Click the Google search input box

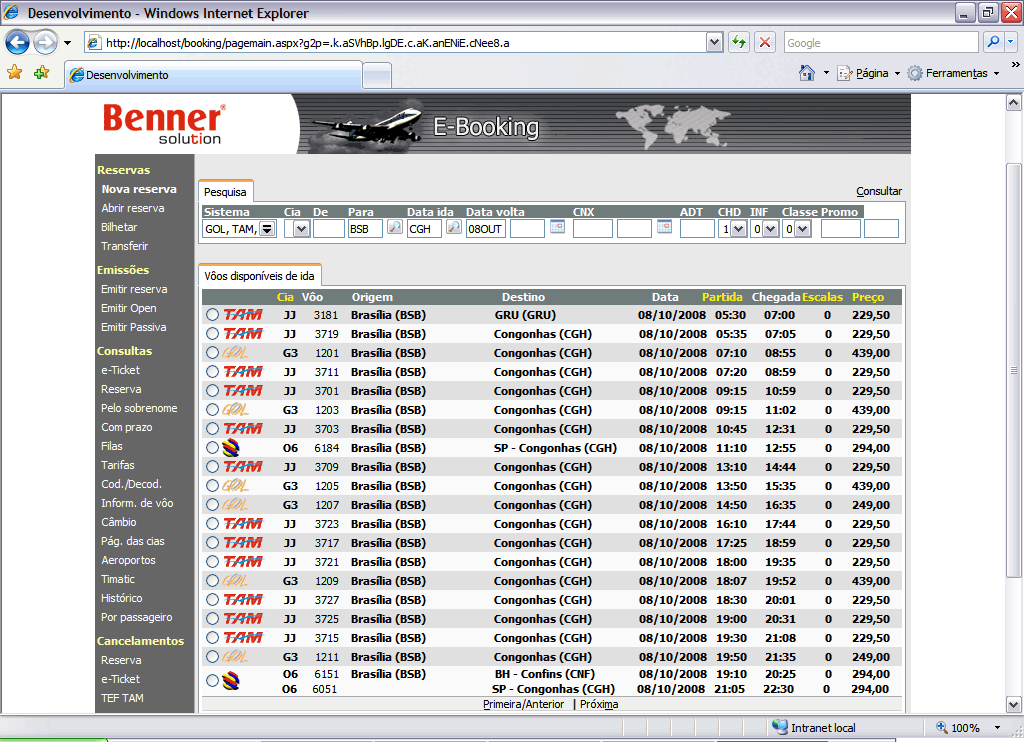(880, 42)
